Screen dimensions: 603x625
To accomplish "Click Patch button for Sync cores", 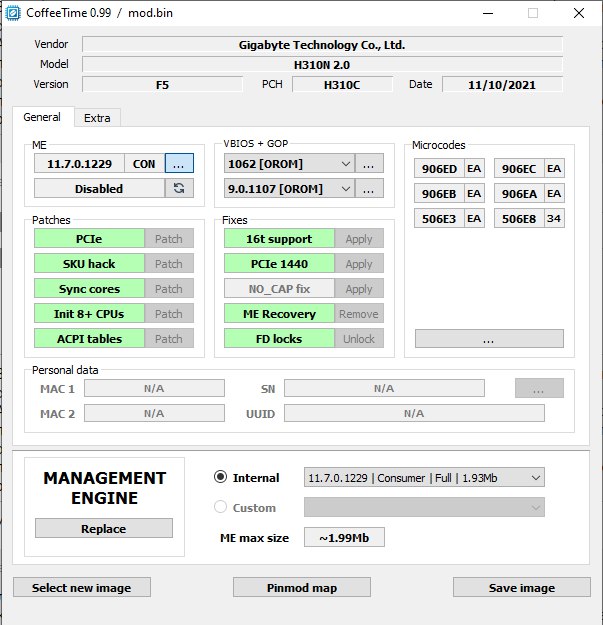I will (x=169, y=289).
